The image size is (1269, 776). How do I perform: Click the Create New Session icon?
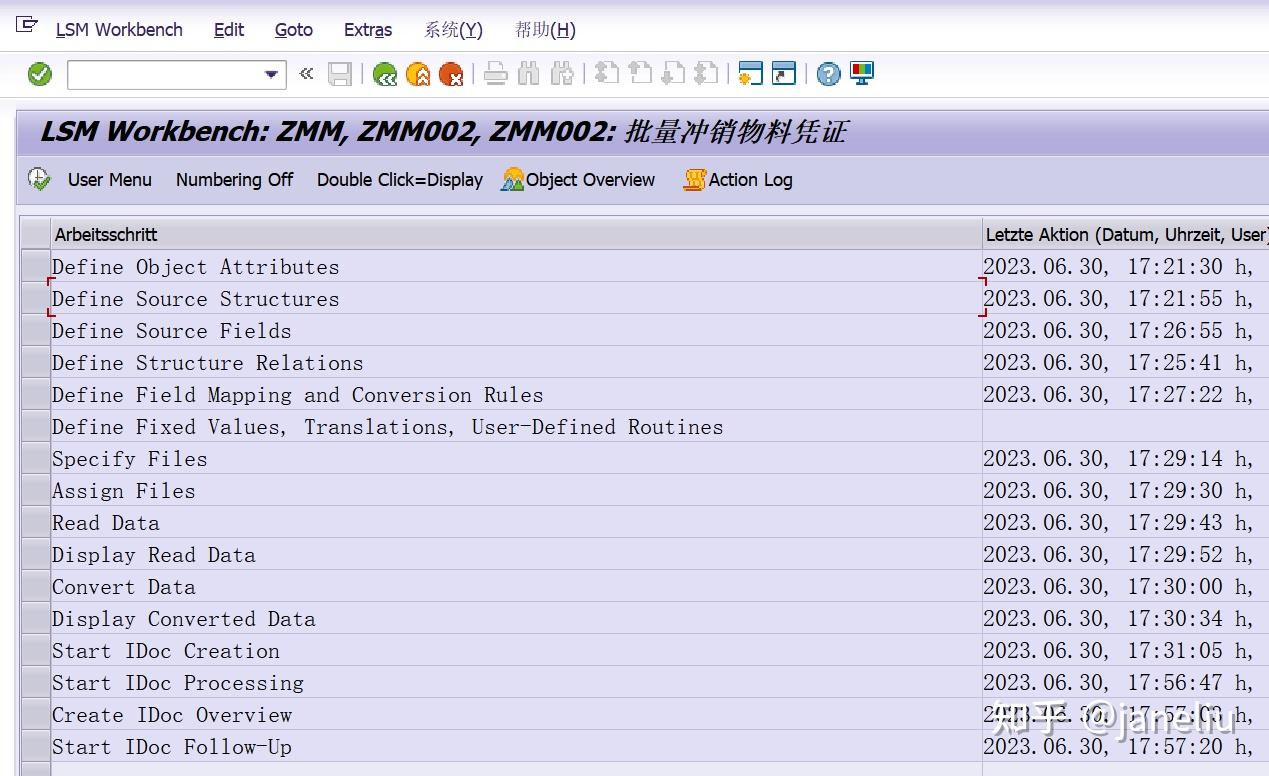click(750, 74)
